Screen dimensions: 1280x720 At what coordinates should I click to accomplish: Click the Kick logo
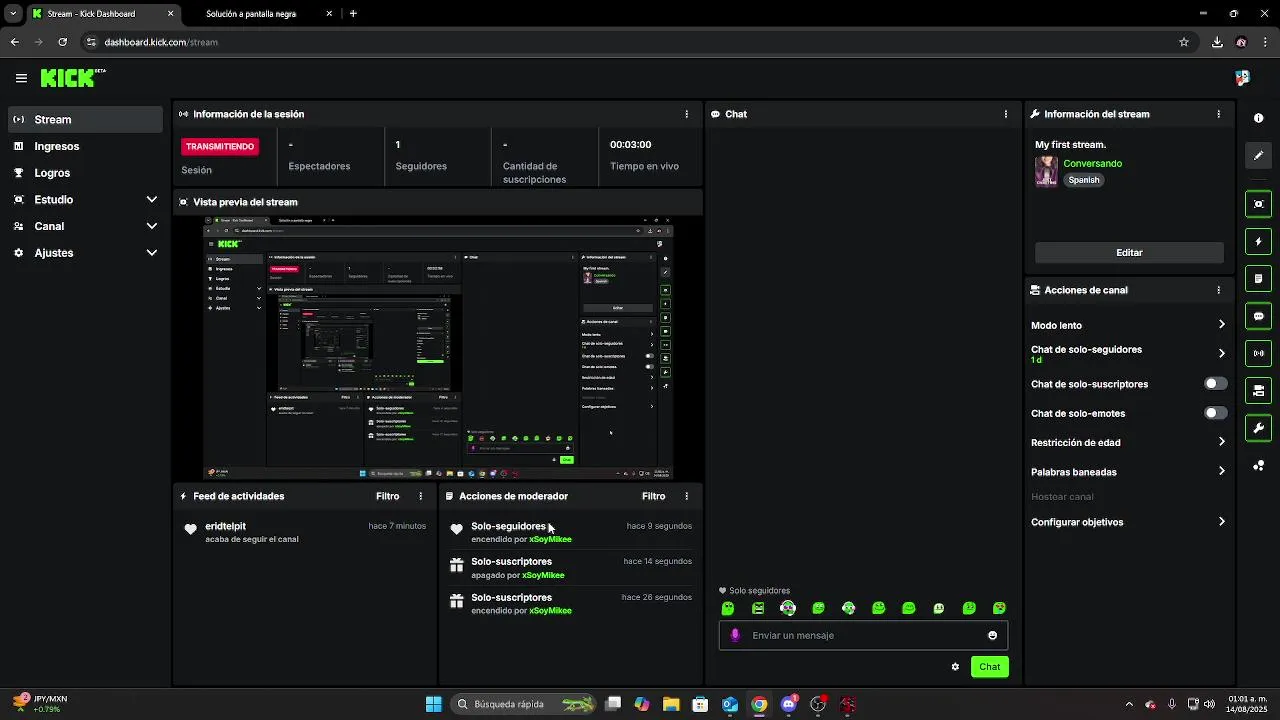pos(72,78)
